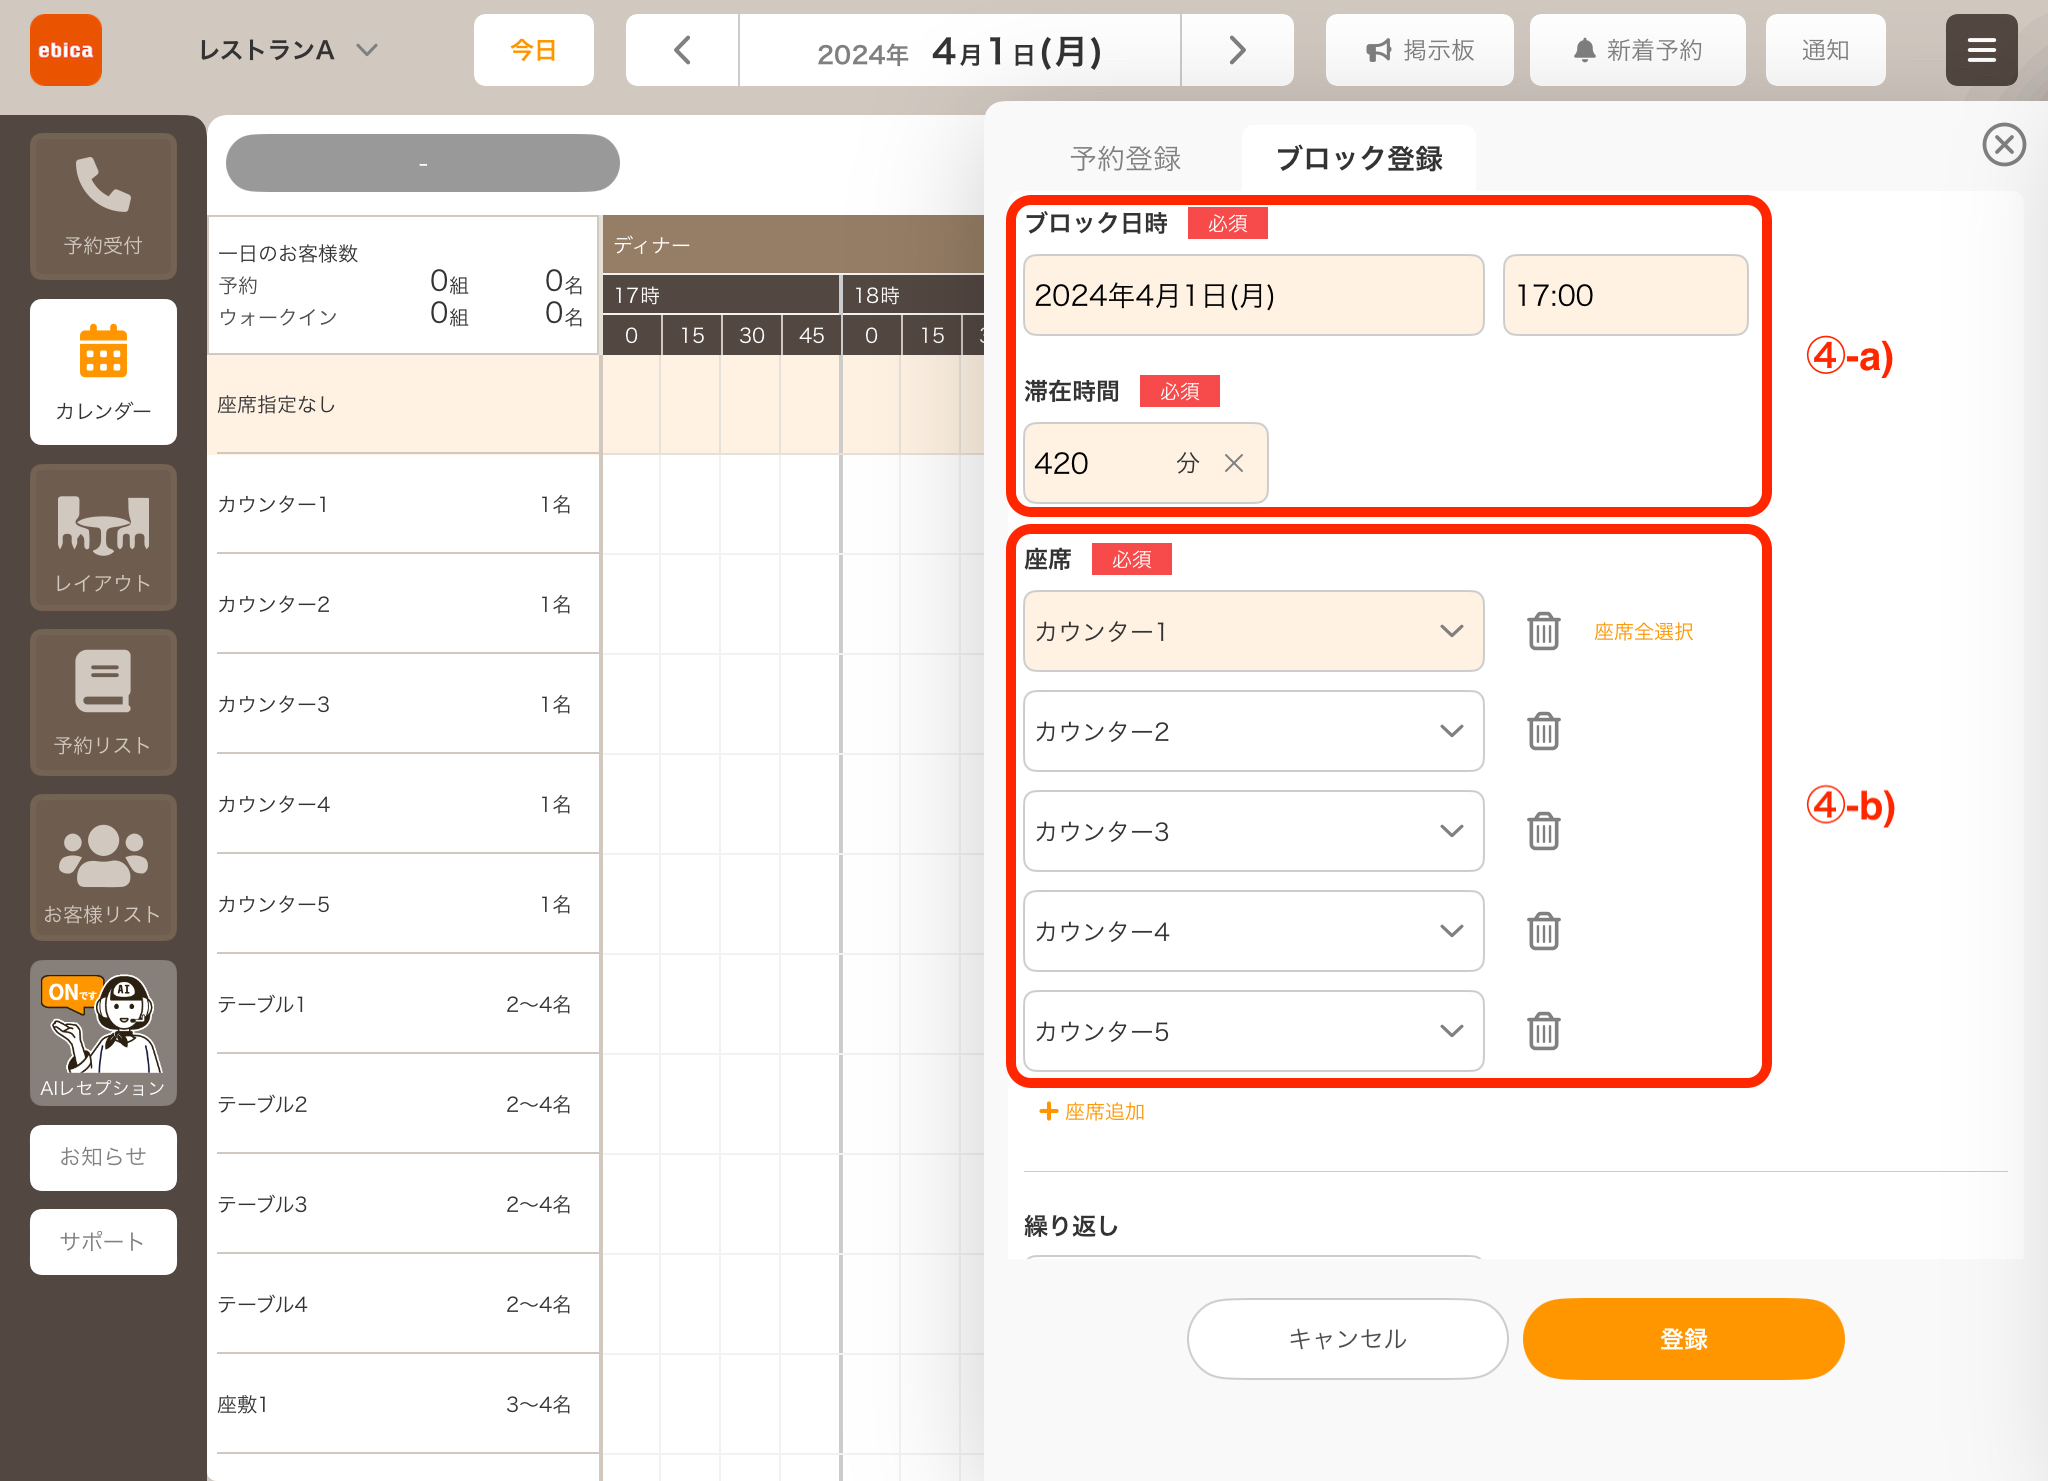Viewport: 2048px width, 1481px height.
Task: Select the カウンター3 row in seat list
Action: [403, 704]
